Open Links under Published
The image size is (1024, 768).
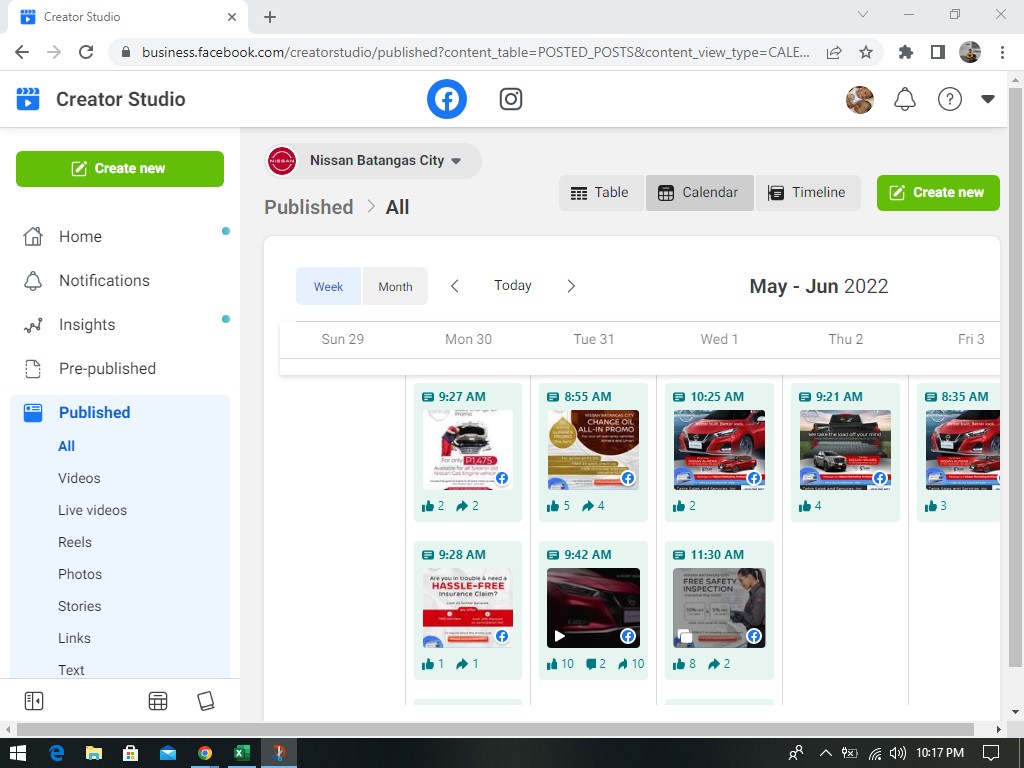tap(74, 638)
